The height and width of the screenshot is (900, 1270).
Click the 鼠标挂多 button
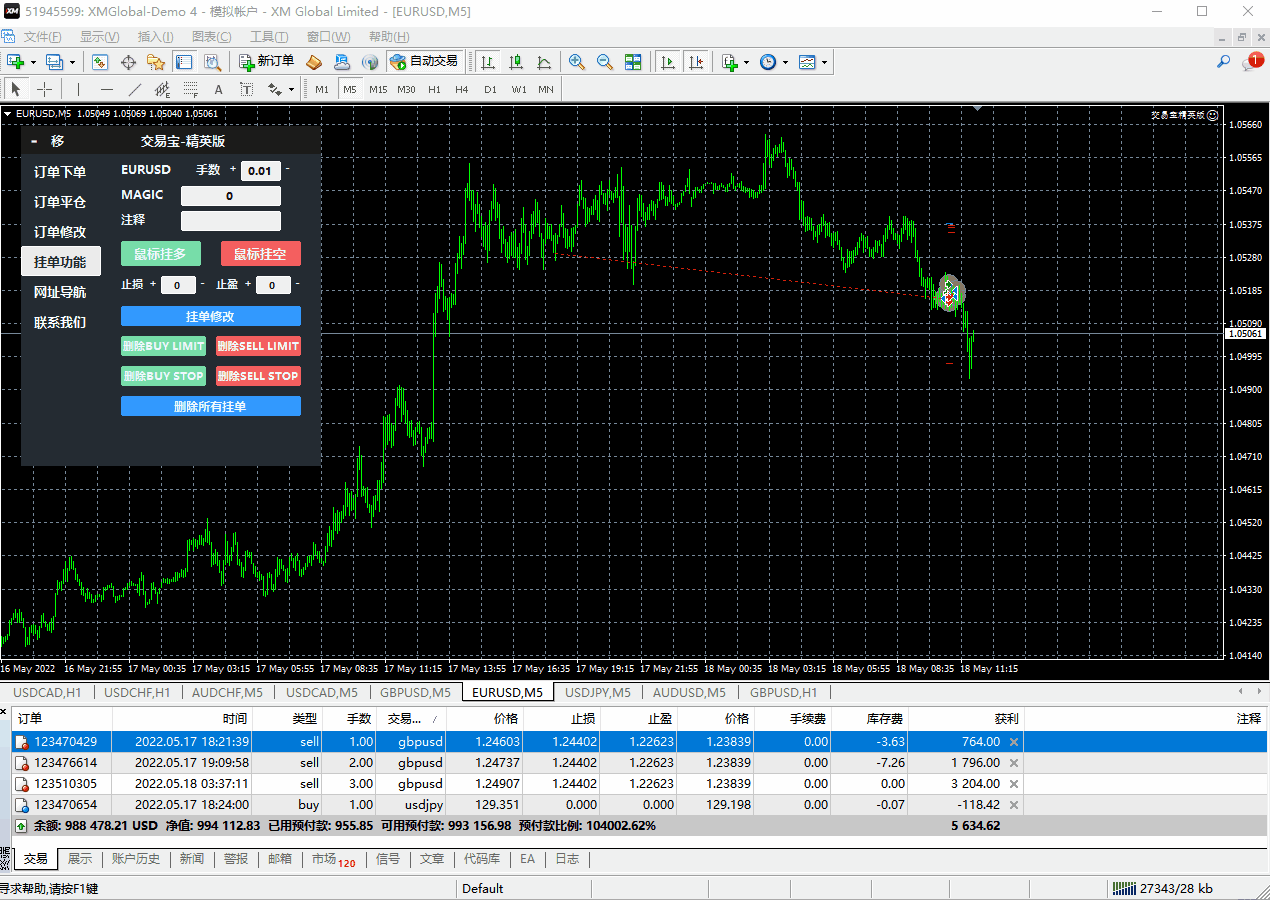pyautogui.click(x=160, y=254)
